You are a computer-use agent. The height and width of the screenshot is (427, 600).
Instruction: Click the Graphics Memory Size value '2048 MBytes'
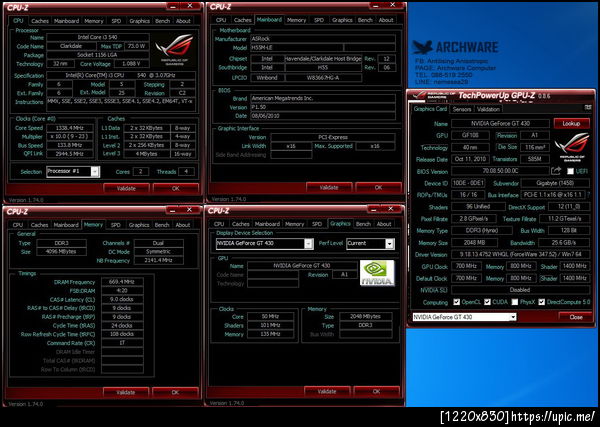(x=365, y=316)
